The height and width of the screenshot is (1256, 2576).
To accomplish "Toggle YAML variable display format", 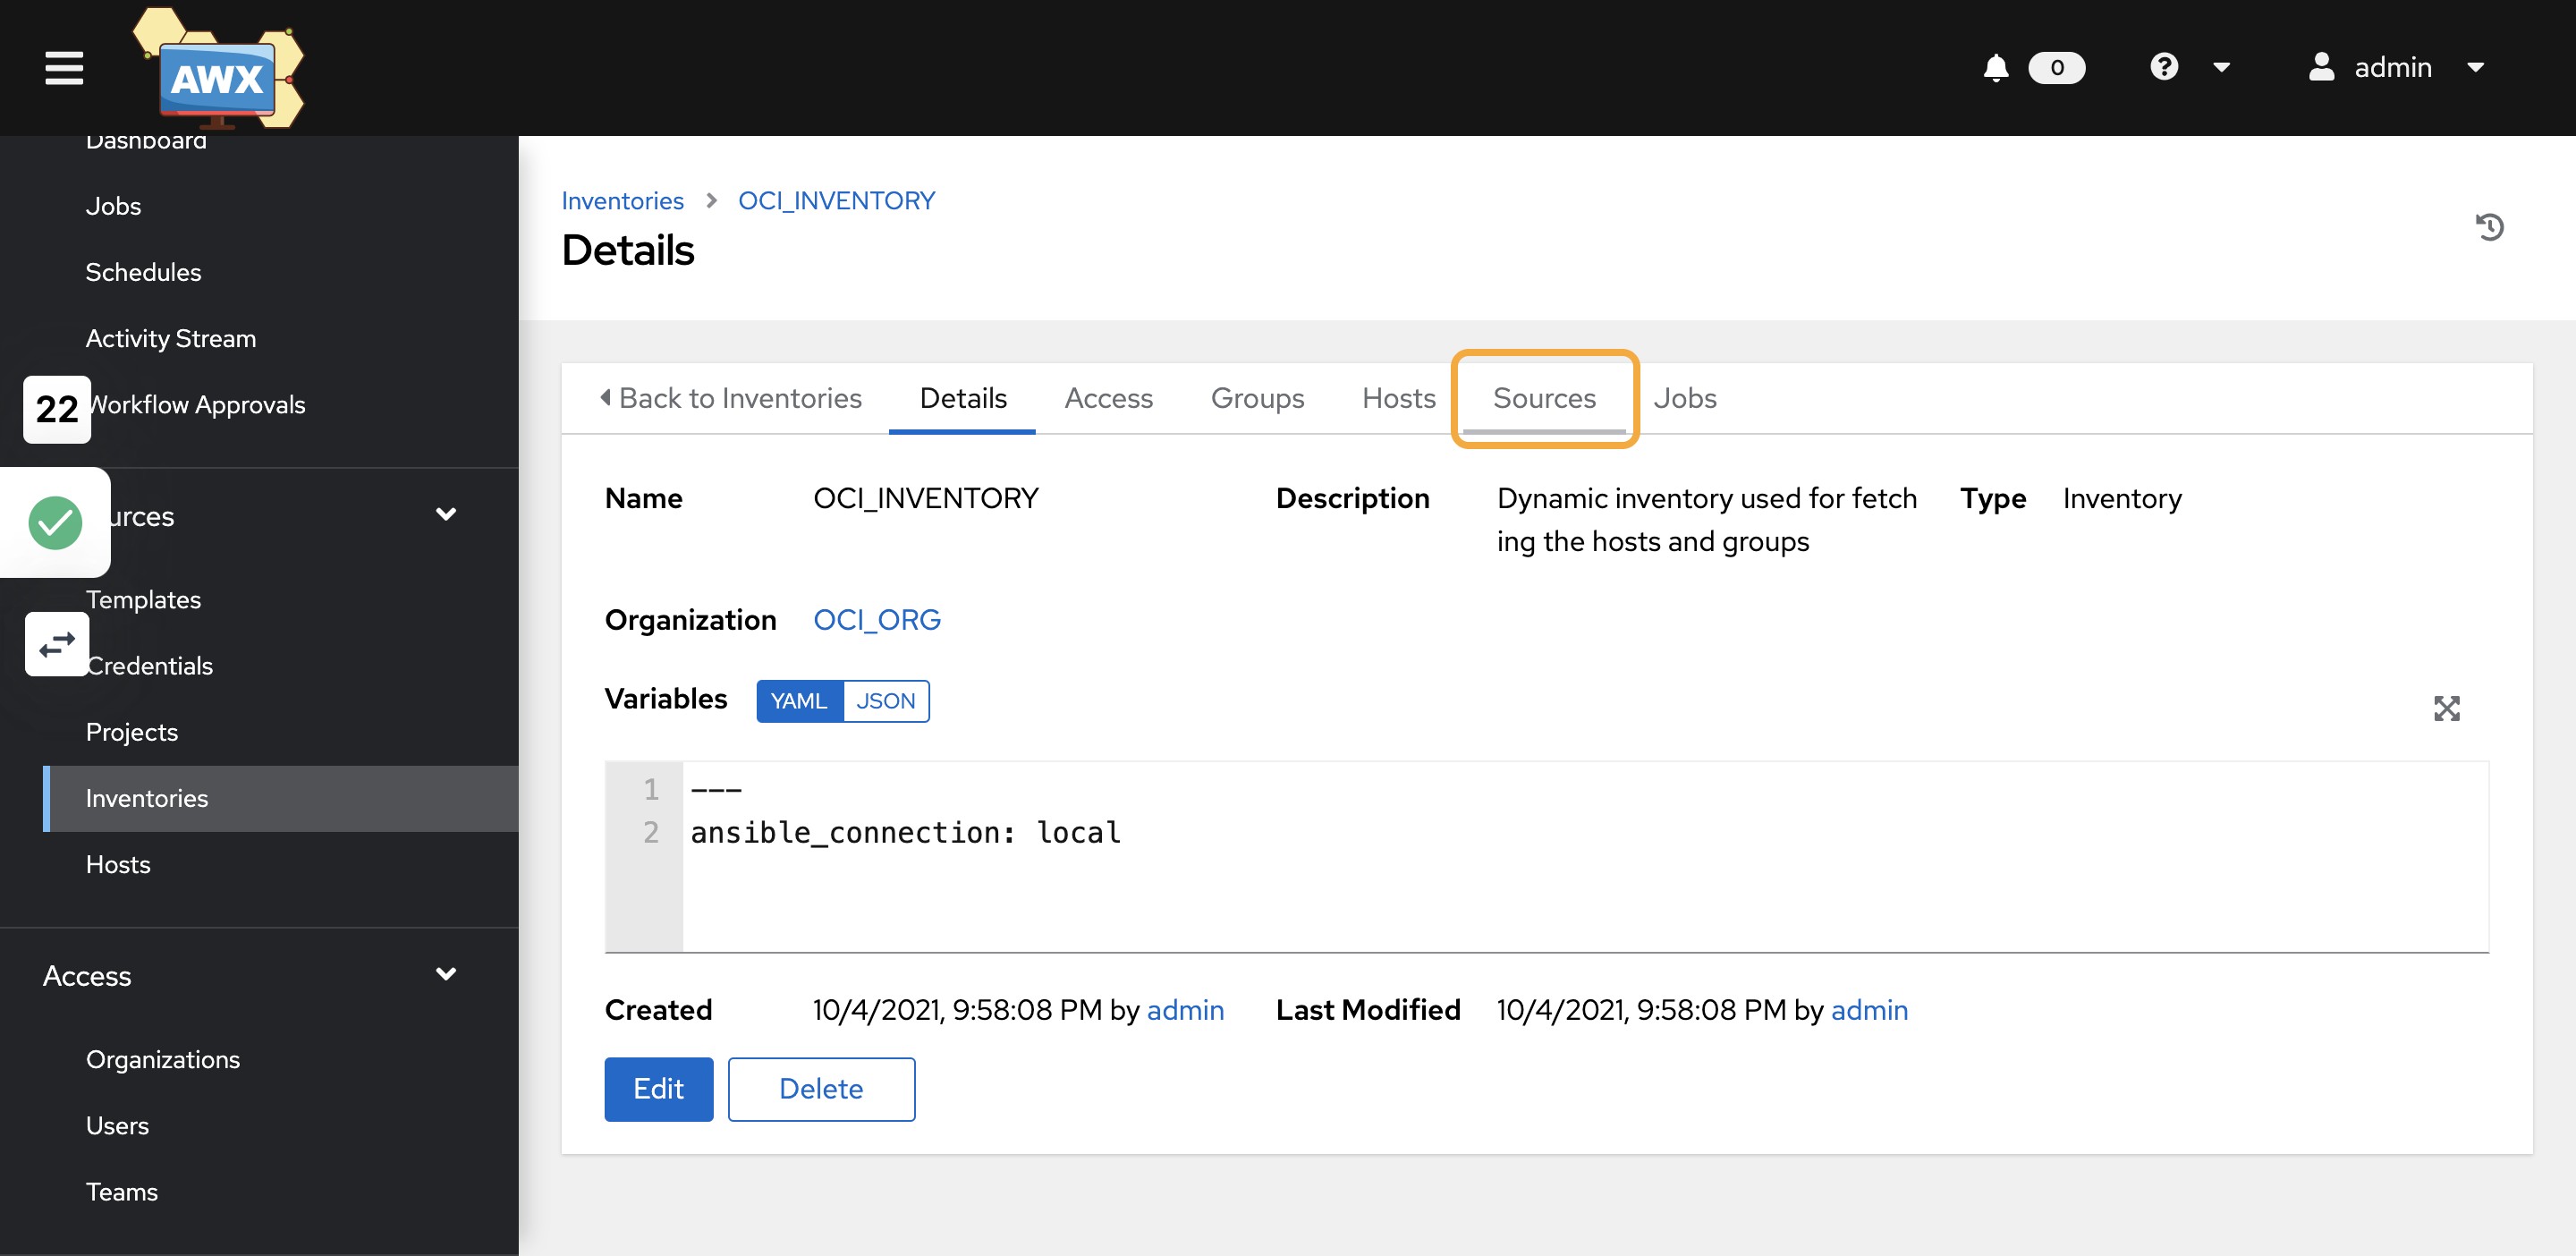I will pos(800,700).
